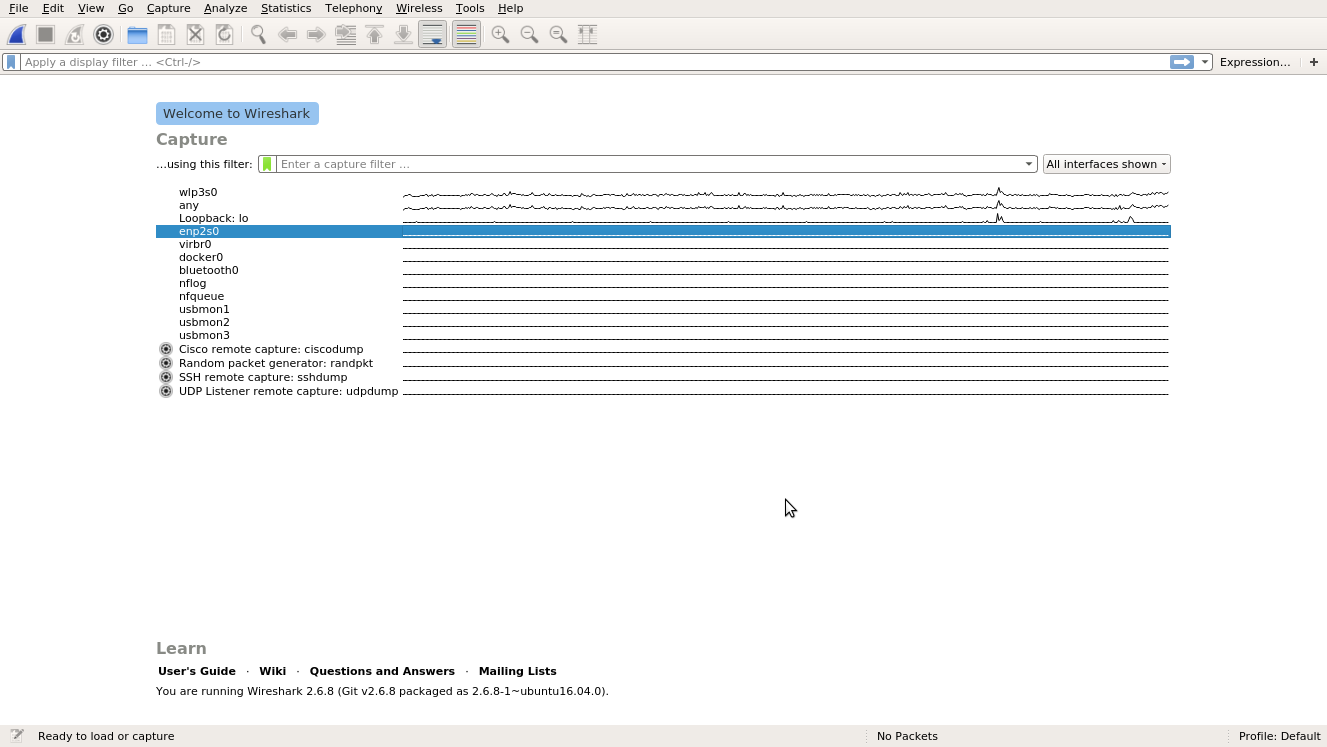Image resolution: width=1327 pixels, height=747 pixels.
Task: Open the capture options gear icon
Action: pyautogui.click(x=103, y=35)
